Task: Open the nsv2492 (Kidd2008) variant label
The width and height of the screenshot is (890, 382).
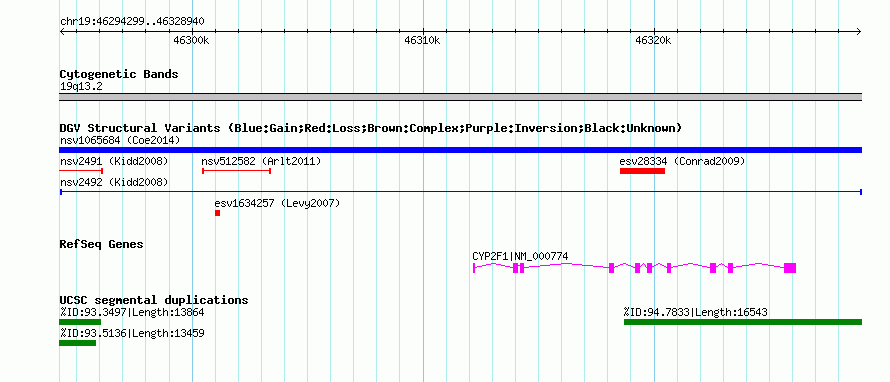Action: click(114, 182)
